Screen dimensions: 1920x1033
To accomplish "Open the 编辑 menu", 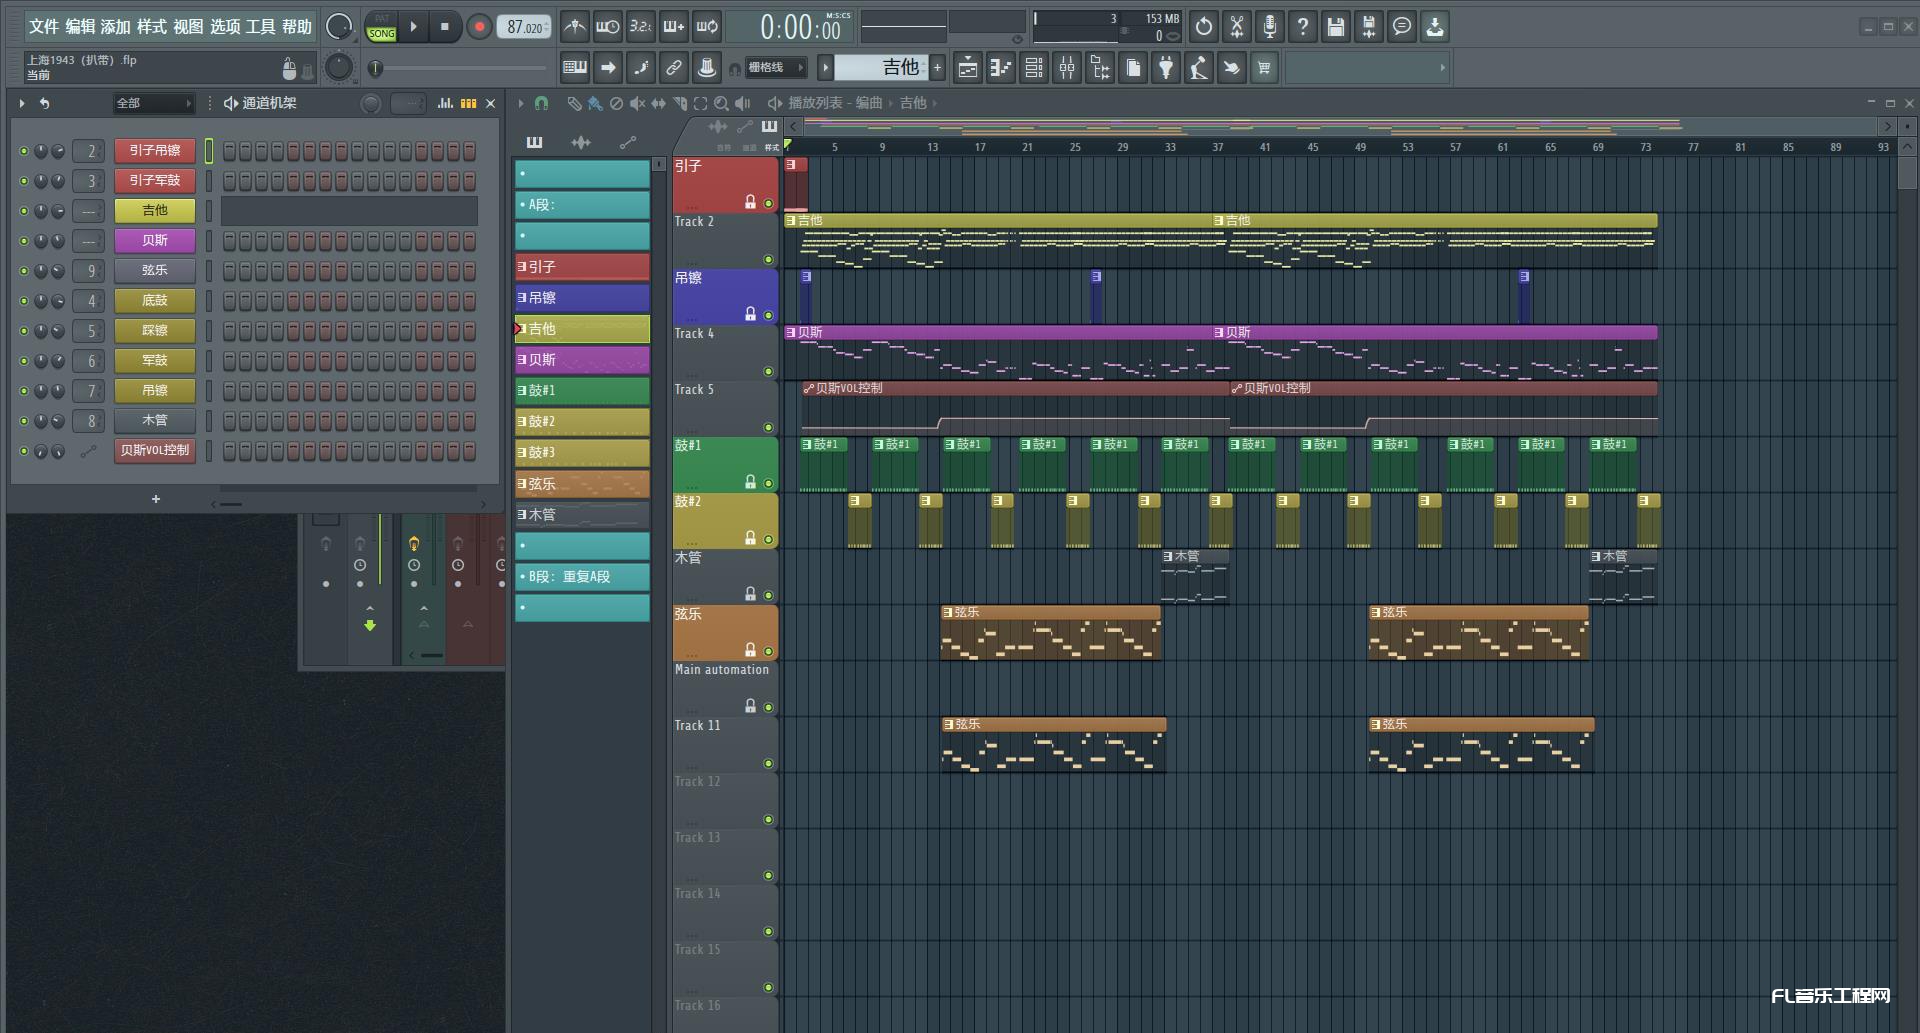I will coord(80,27).
